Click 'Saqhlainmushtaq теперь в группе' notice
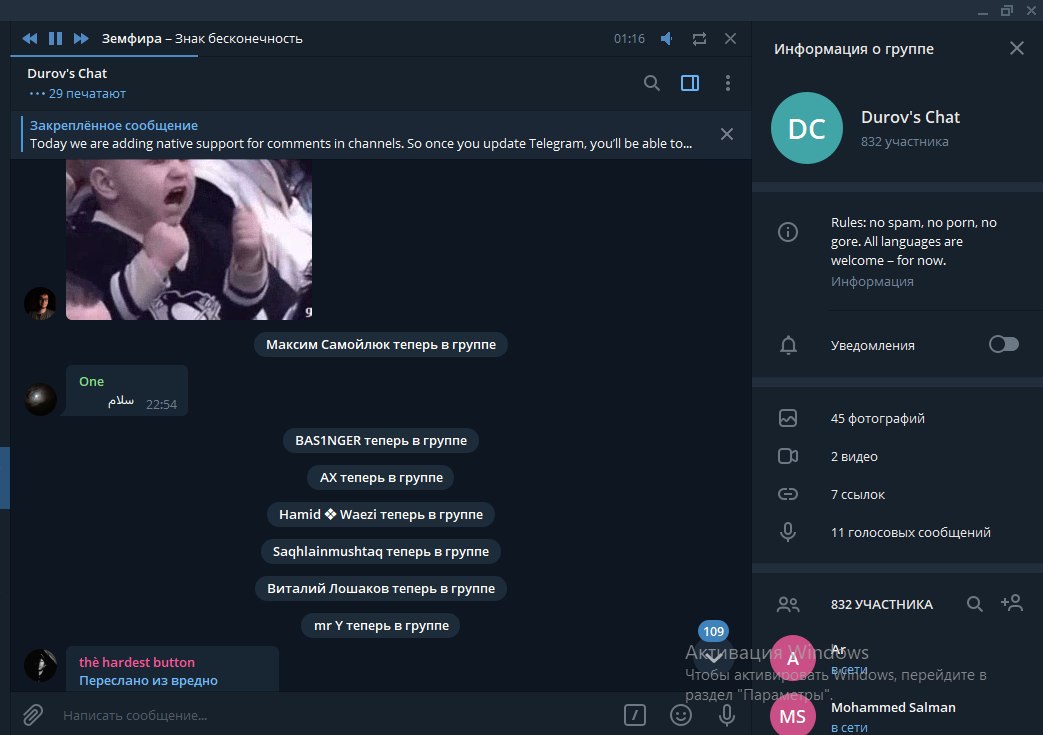1043x735 pixels. click(x=380, y=551)
